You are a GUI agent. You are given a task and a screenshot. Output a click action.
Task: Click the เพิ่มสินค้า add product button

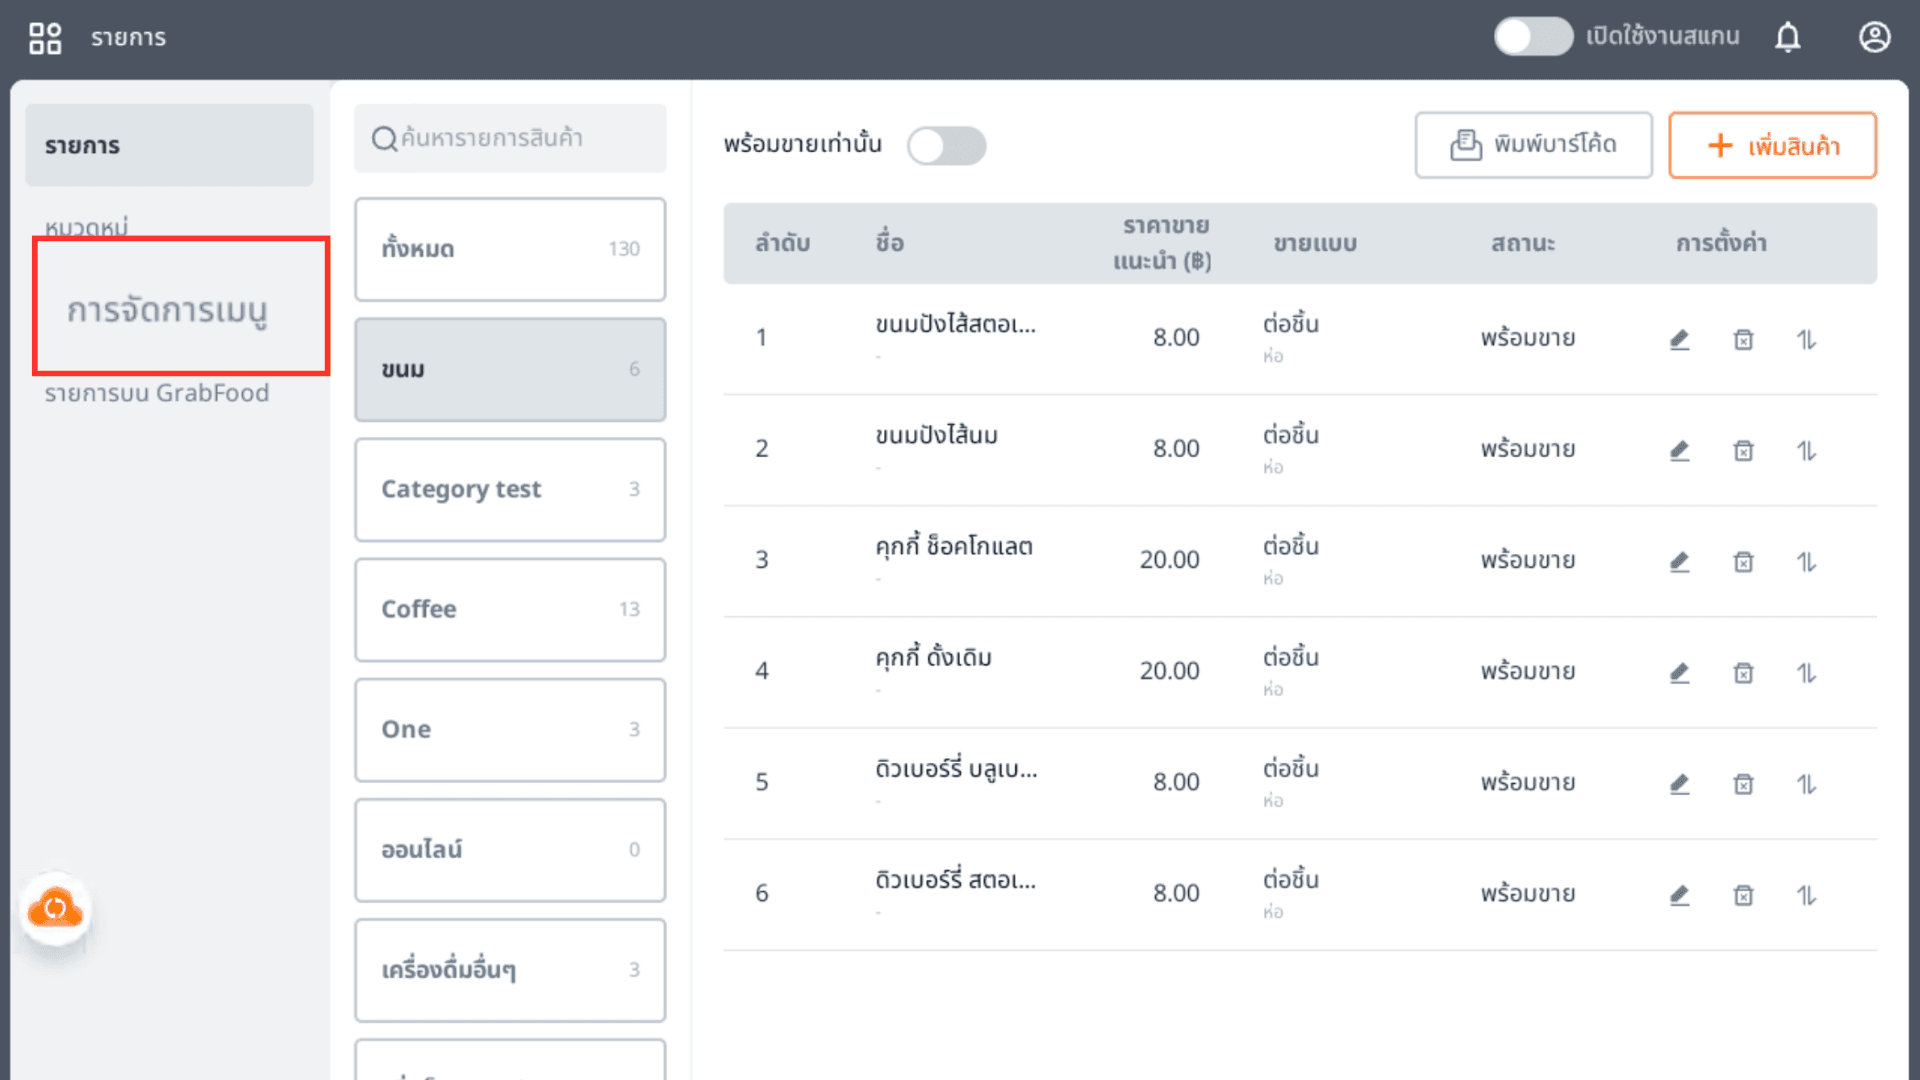point(1772,146)
